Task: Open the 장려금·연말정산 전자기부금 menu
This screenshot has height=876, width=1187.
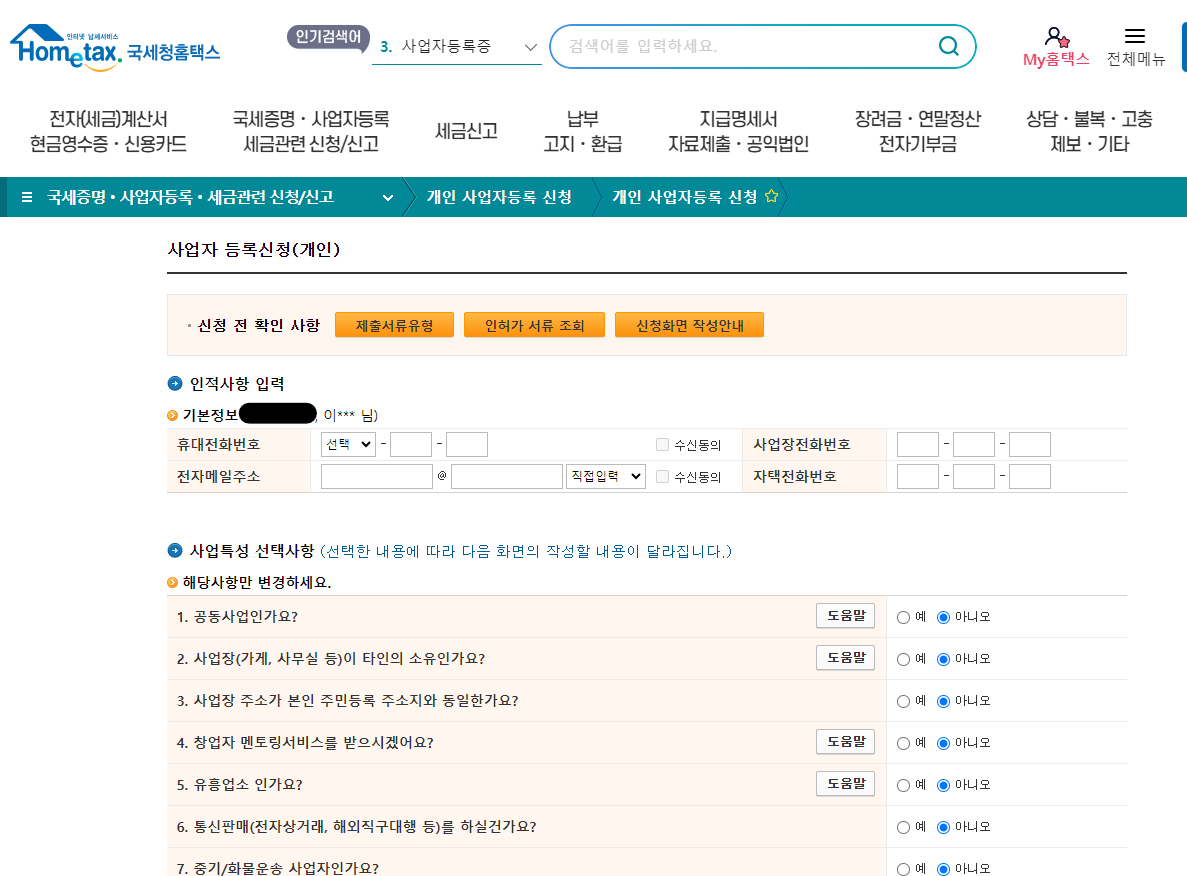Action: point(917,131)
